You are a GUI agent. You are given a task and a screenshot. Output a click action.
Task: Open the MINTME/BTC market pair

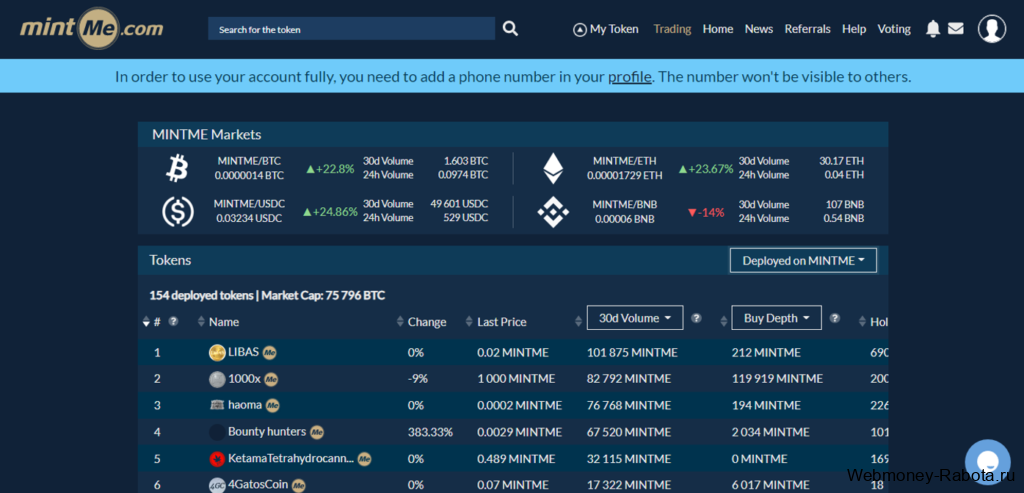tap(251, 161)
